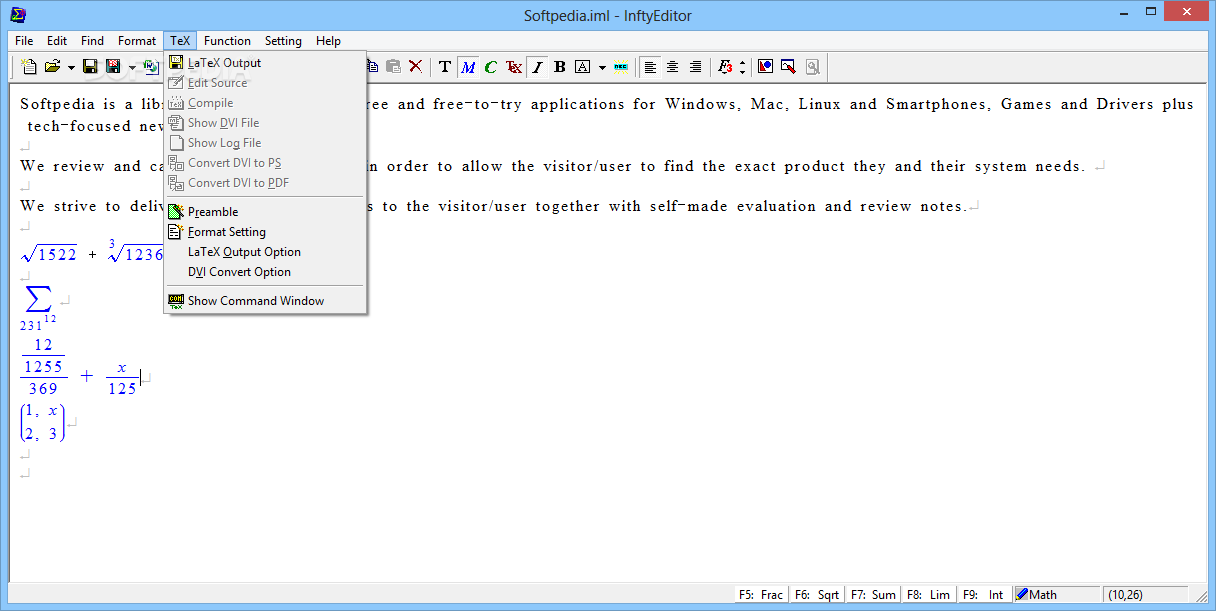Click the Paste clipboard icon
The width and height of the screenshot is (1216, 611).
click(x=393, y=67)
